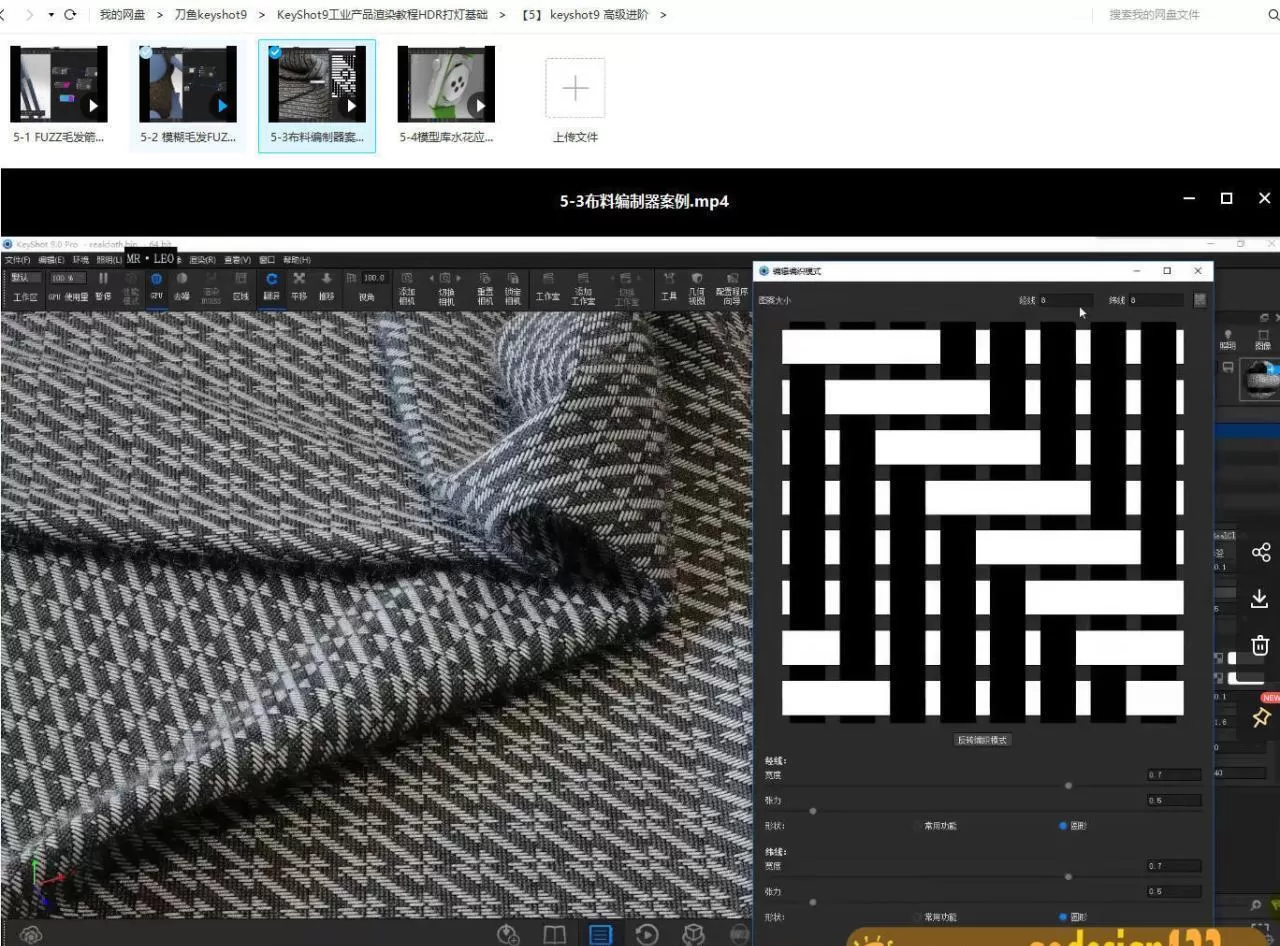The height and width of the screenshot is (946, 1280).
Task: Expand the breadcrumb arrow after keyshot9 高级进阶
Action: click(x=663, y=15)
